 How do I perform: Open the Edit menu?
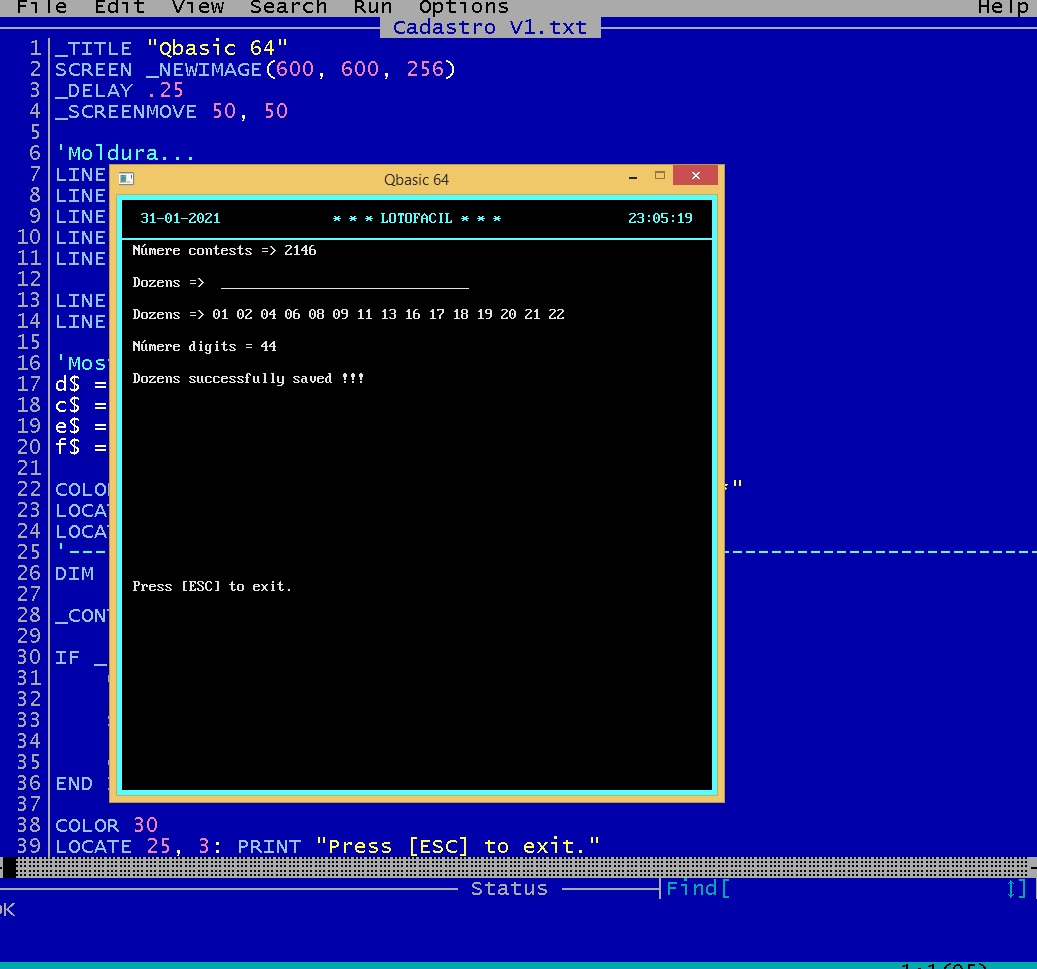pos(119,8)
